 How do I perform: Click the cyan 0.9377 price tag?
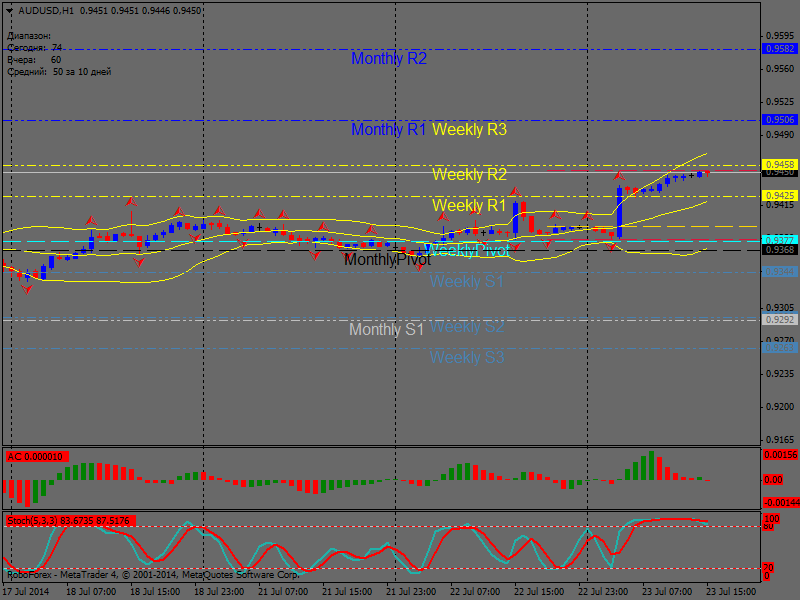tap(779, 240)
